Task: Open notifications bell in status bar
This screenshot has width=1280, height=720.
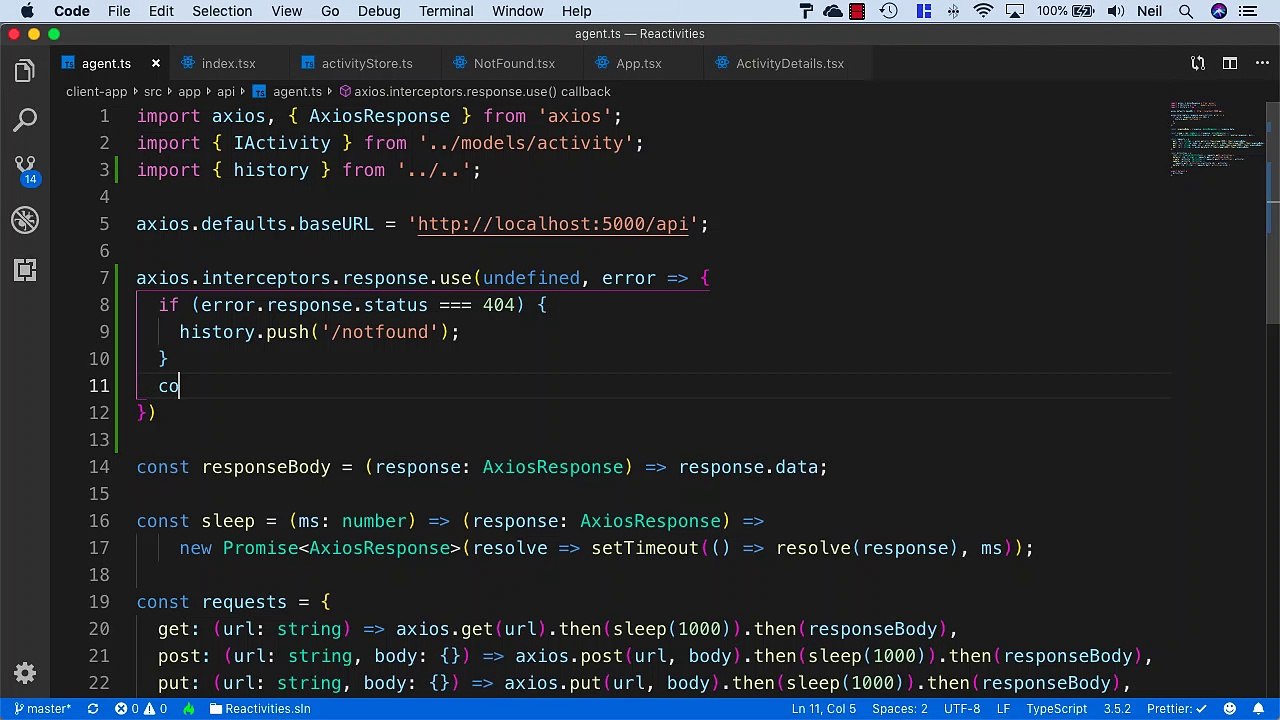Action: coord(1258,708)
